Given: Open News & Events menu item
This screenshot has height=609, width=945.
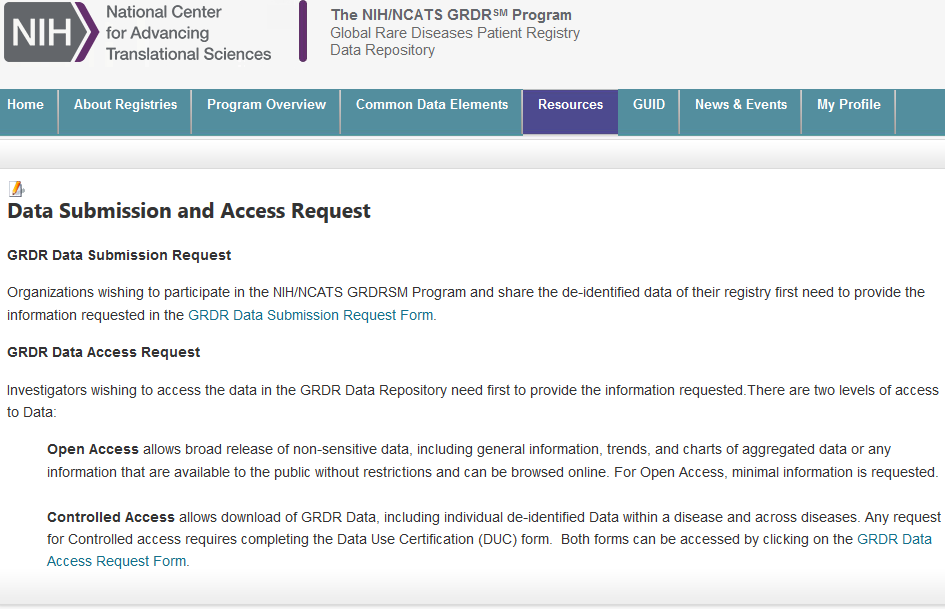Looking at the screenshot, I should click(x=741, y=104).
